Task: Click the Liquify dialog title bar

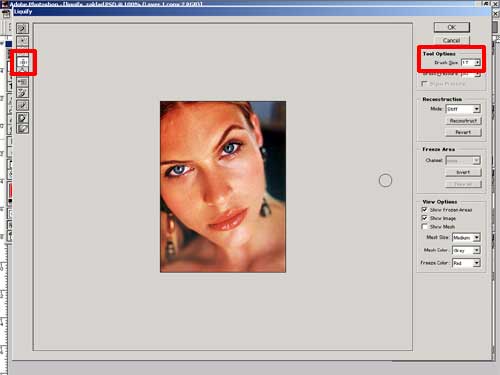Action: coord(252,12)
